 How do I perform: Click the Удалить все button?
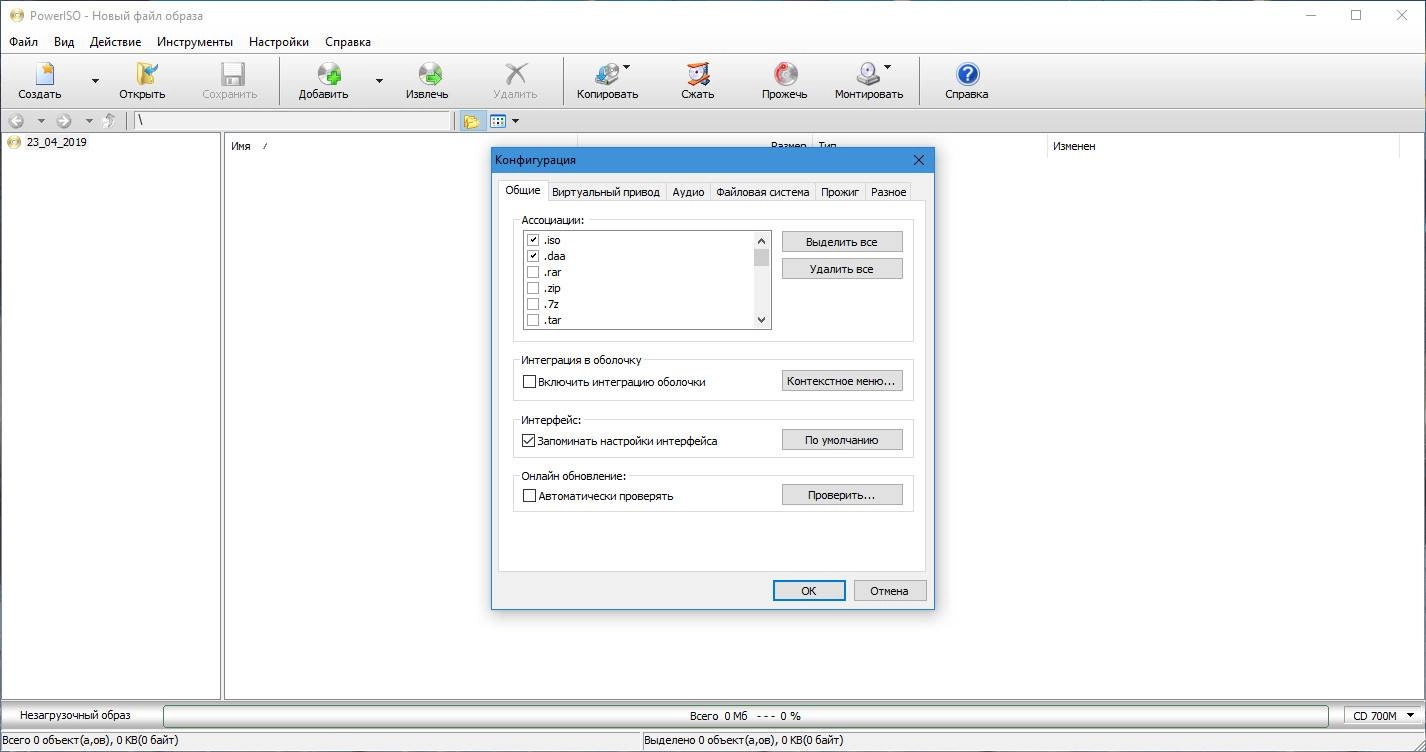842,269
